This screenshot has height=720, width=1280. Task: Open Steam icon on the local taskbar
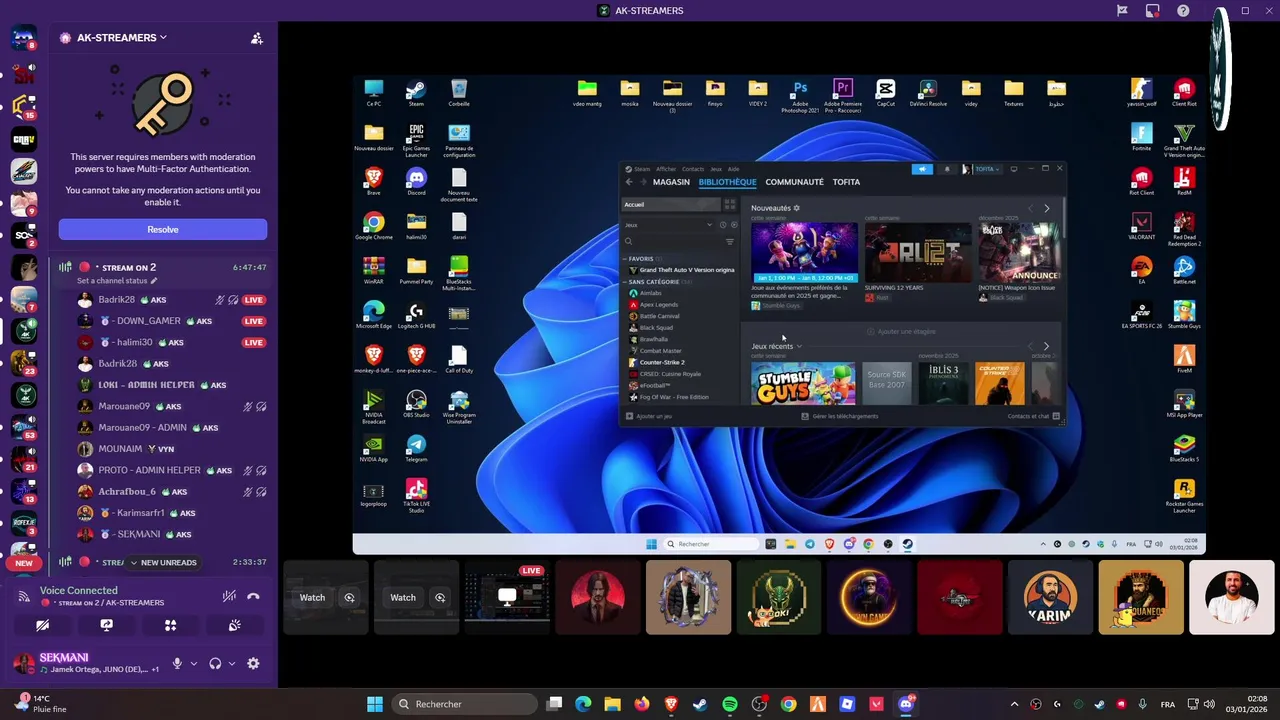coord(700,704)
